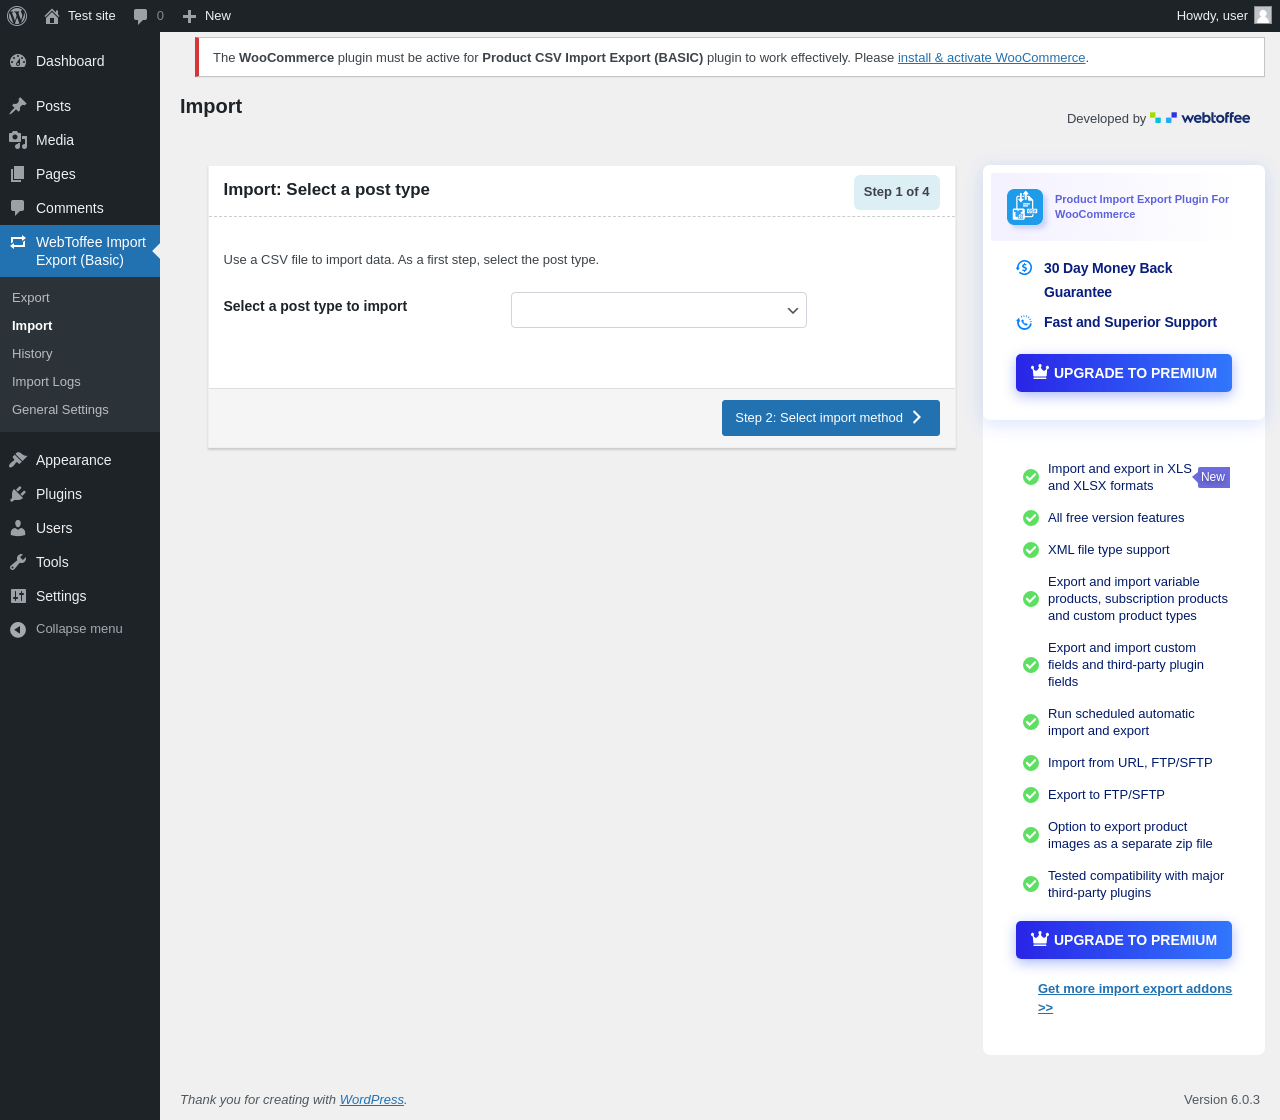Viewport: 1280px width, 1120px height.
Task: Click 'Run scheduled automatic import and export' text
Action: (1121, 722)
